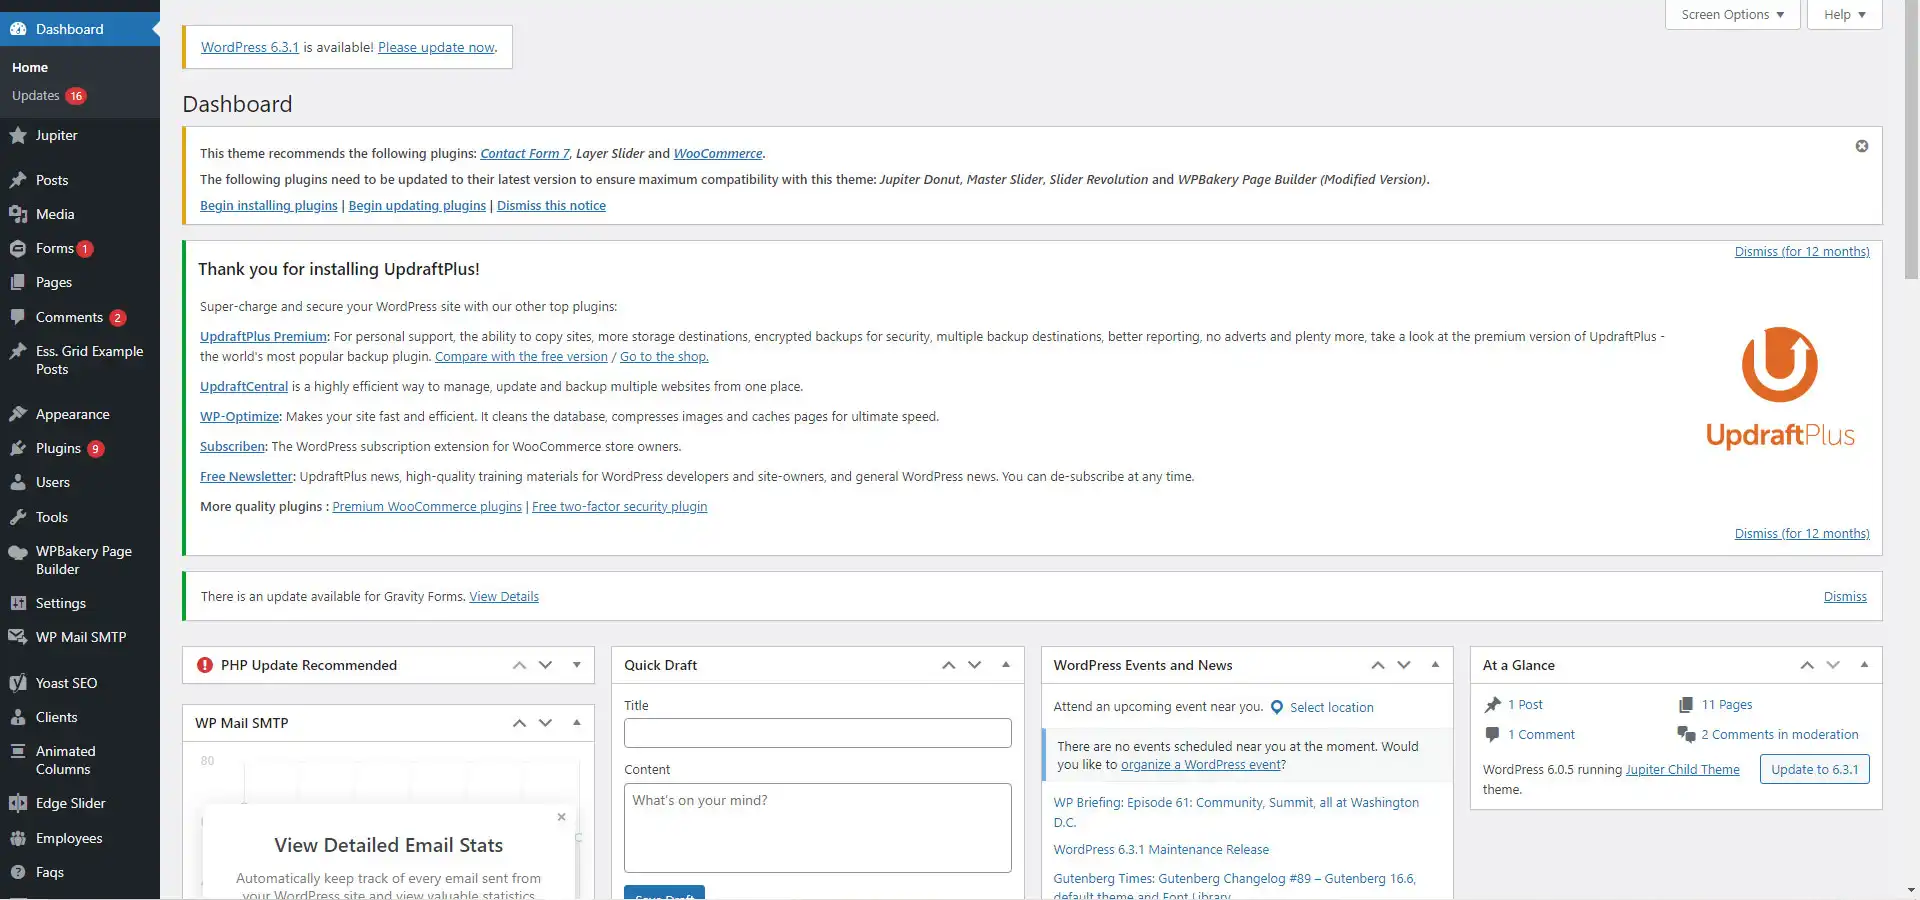Click the Plugins plug icon
1920x900 pixels.
click(18, 448)
